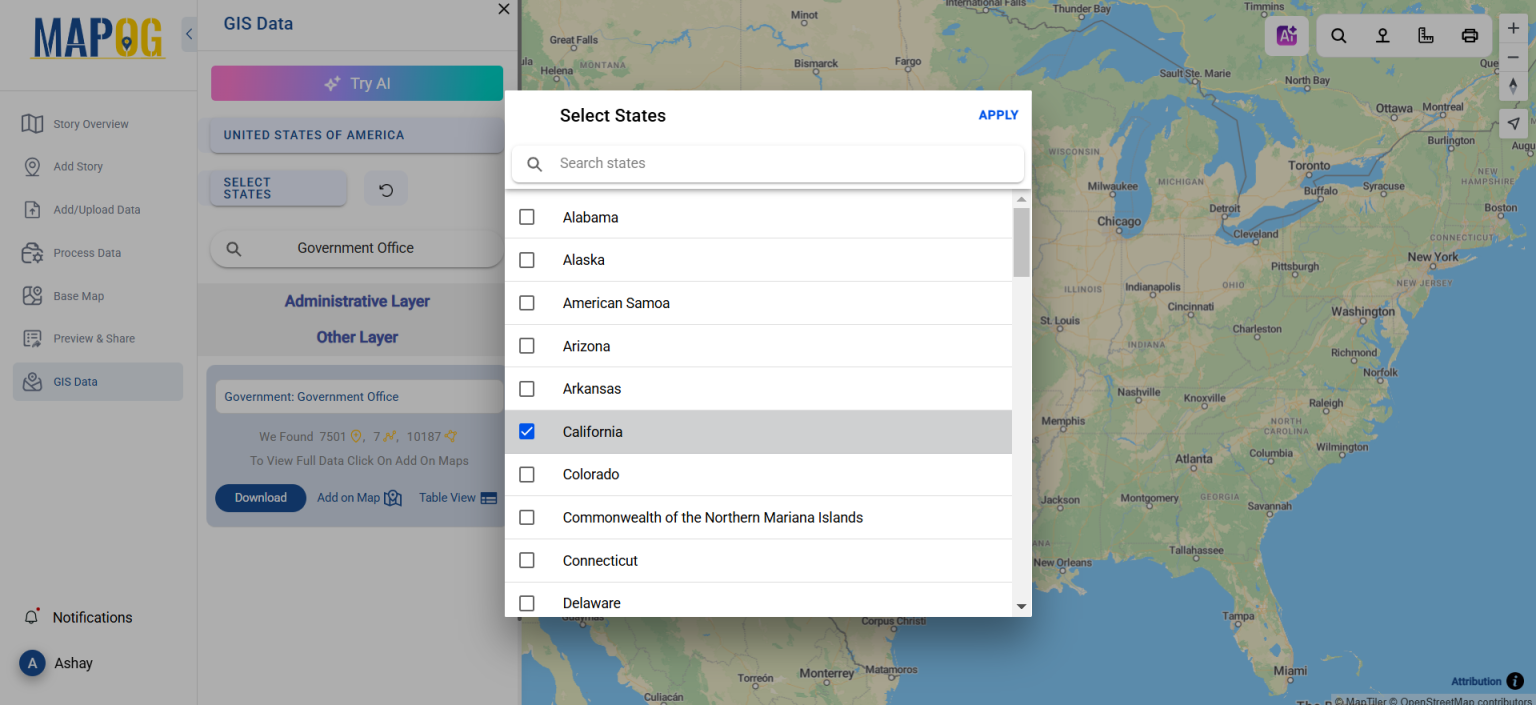The width and height of the screenshot is (1536, 705).
Task: Reset the compass orientation icon
Action: tap(1513, 86)
